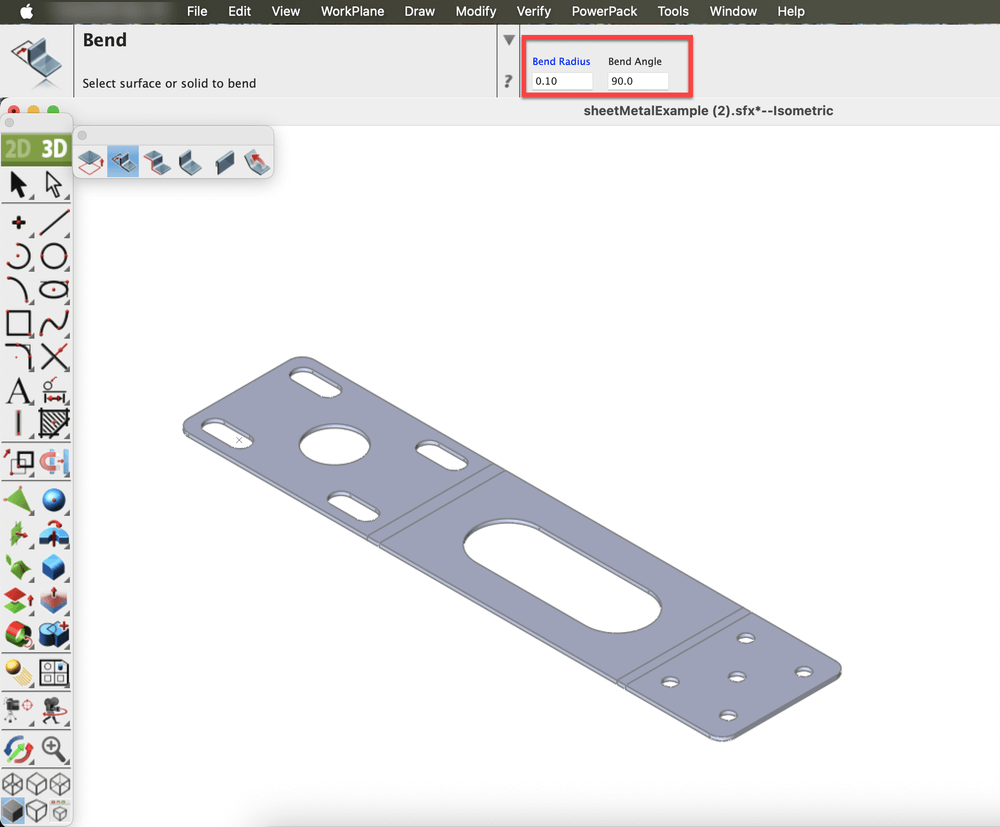Select the Spline curve tool
The image size is (1000, 827).
click(54, 323)
